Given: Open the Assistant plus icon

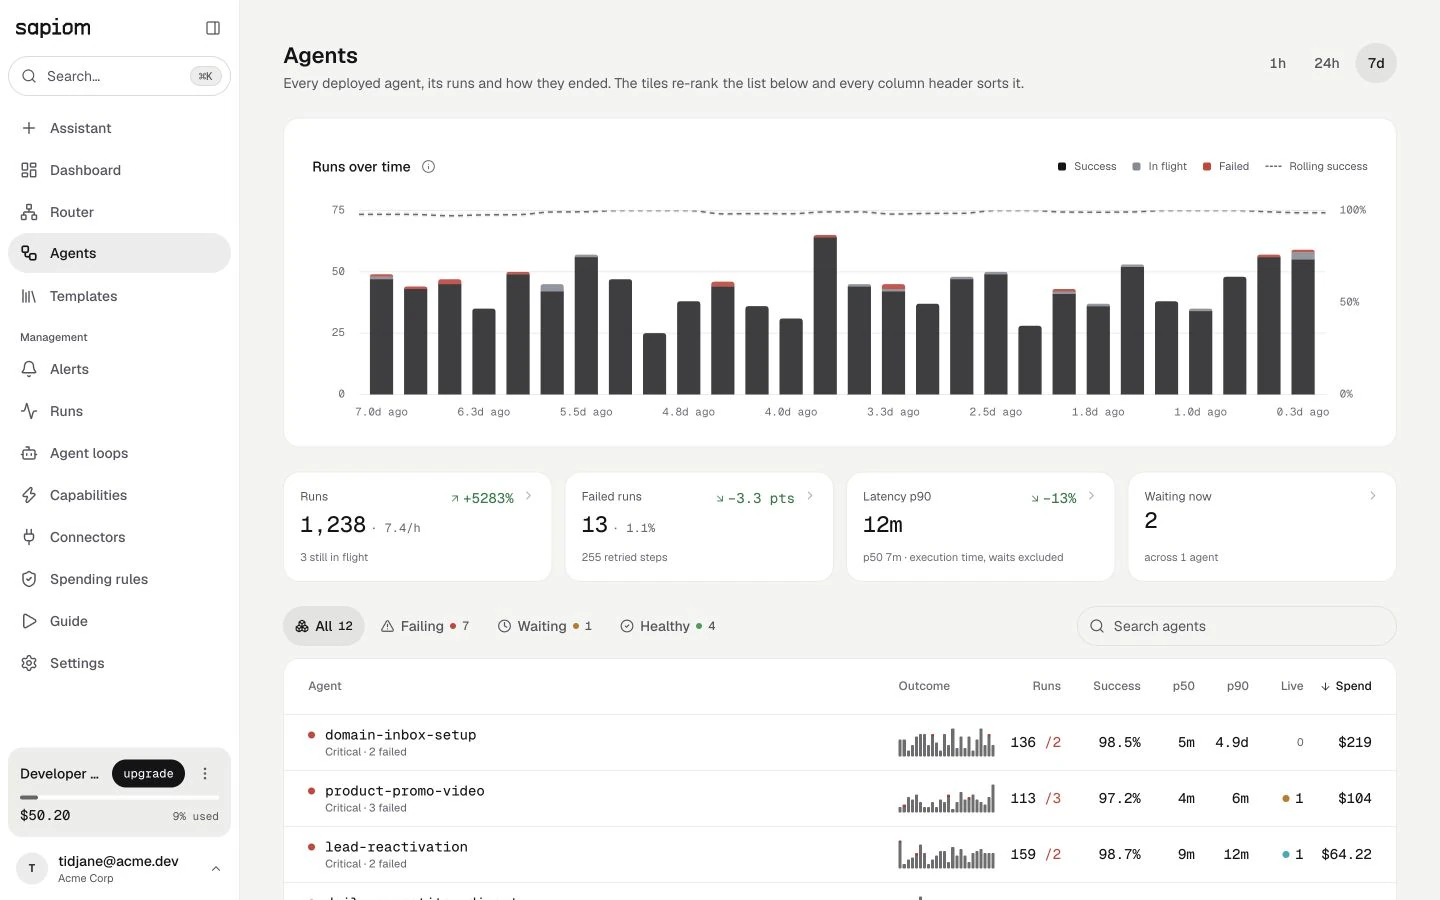Looking at the screenshot, I should 29,128.
